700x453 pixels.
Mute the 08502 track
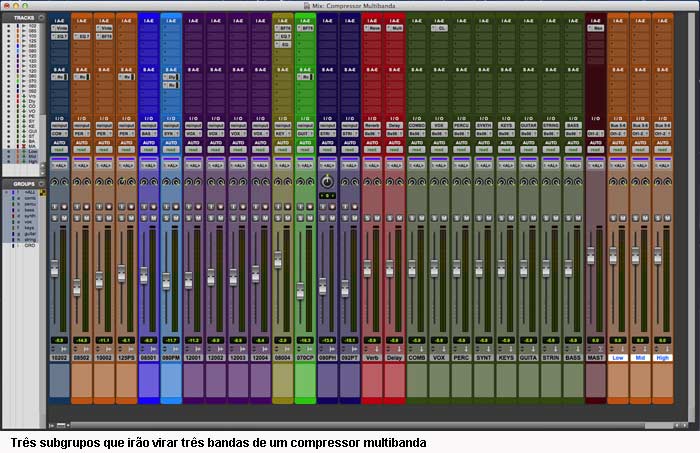[x=86, y=218]
